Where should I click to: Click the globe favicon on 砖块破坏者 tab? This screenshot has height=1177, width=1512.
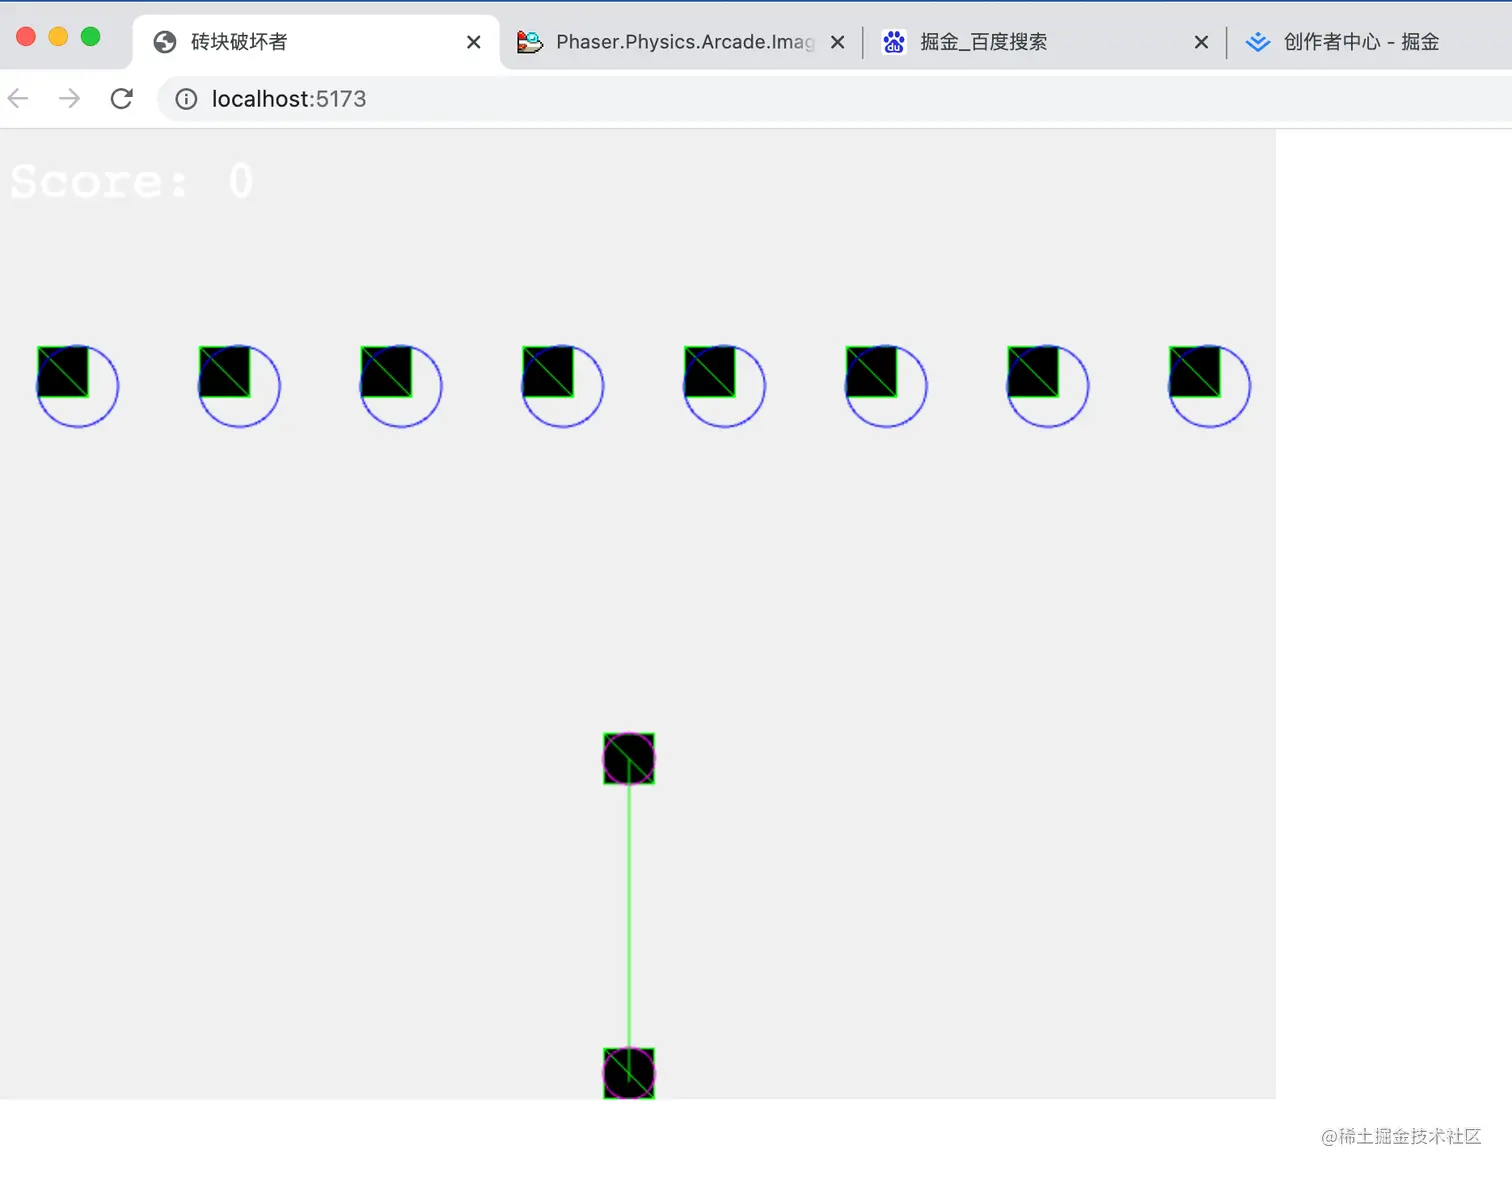(165, 42)
